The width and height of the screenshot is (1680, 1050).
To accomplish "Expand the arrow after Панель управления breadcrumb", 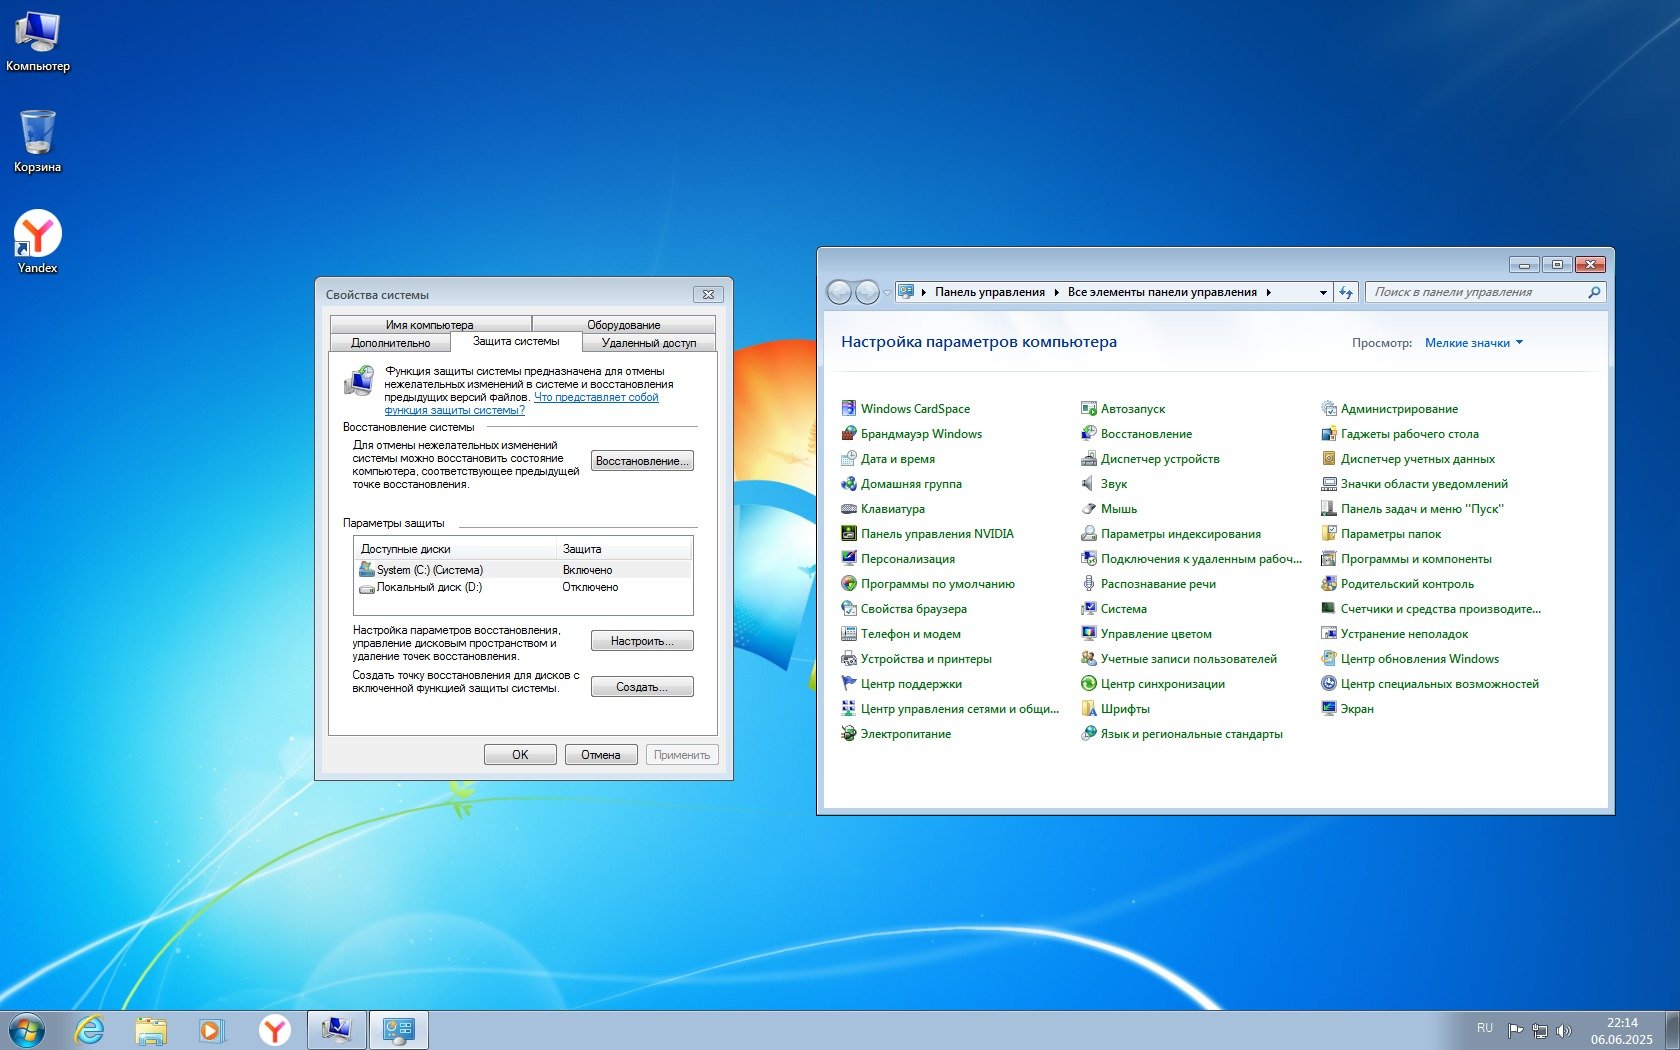I will coord(1056,293).
